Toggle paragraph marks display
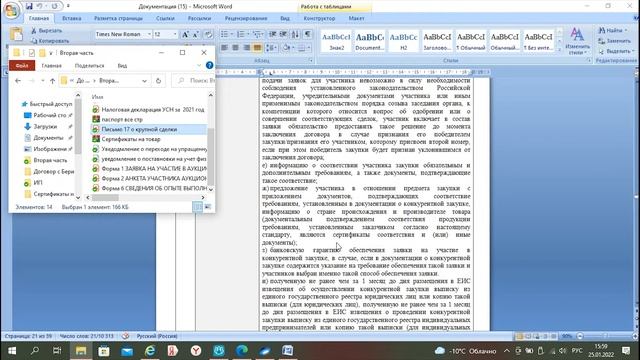The height and width of the screenshot is (360, 640). pyautogui.click(x=308, y=34)
